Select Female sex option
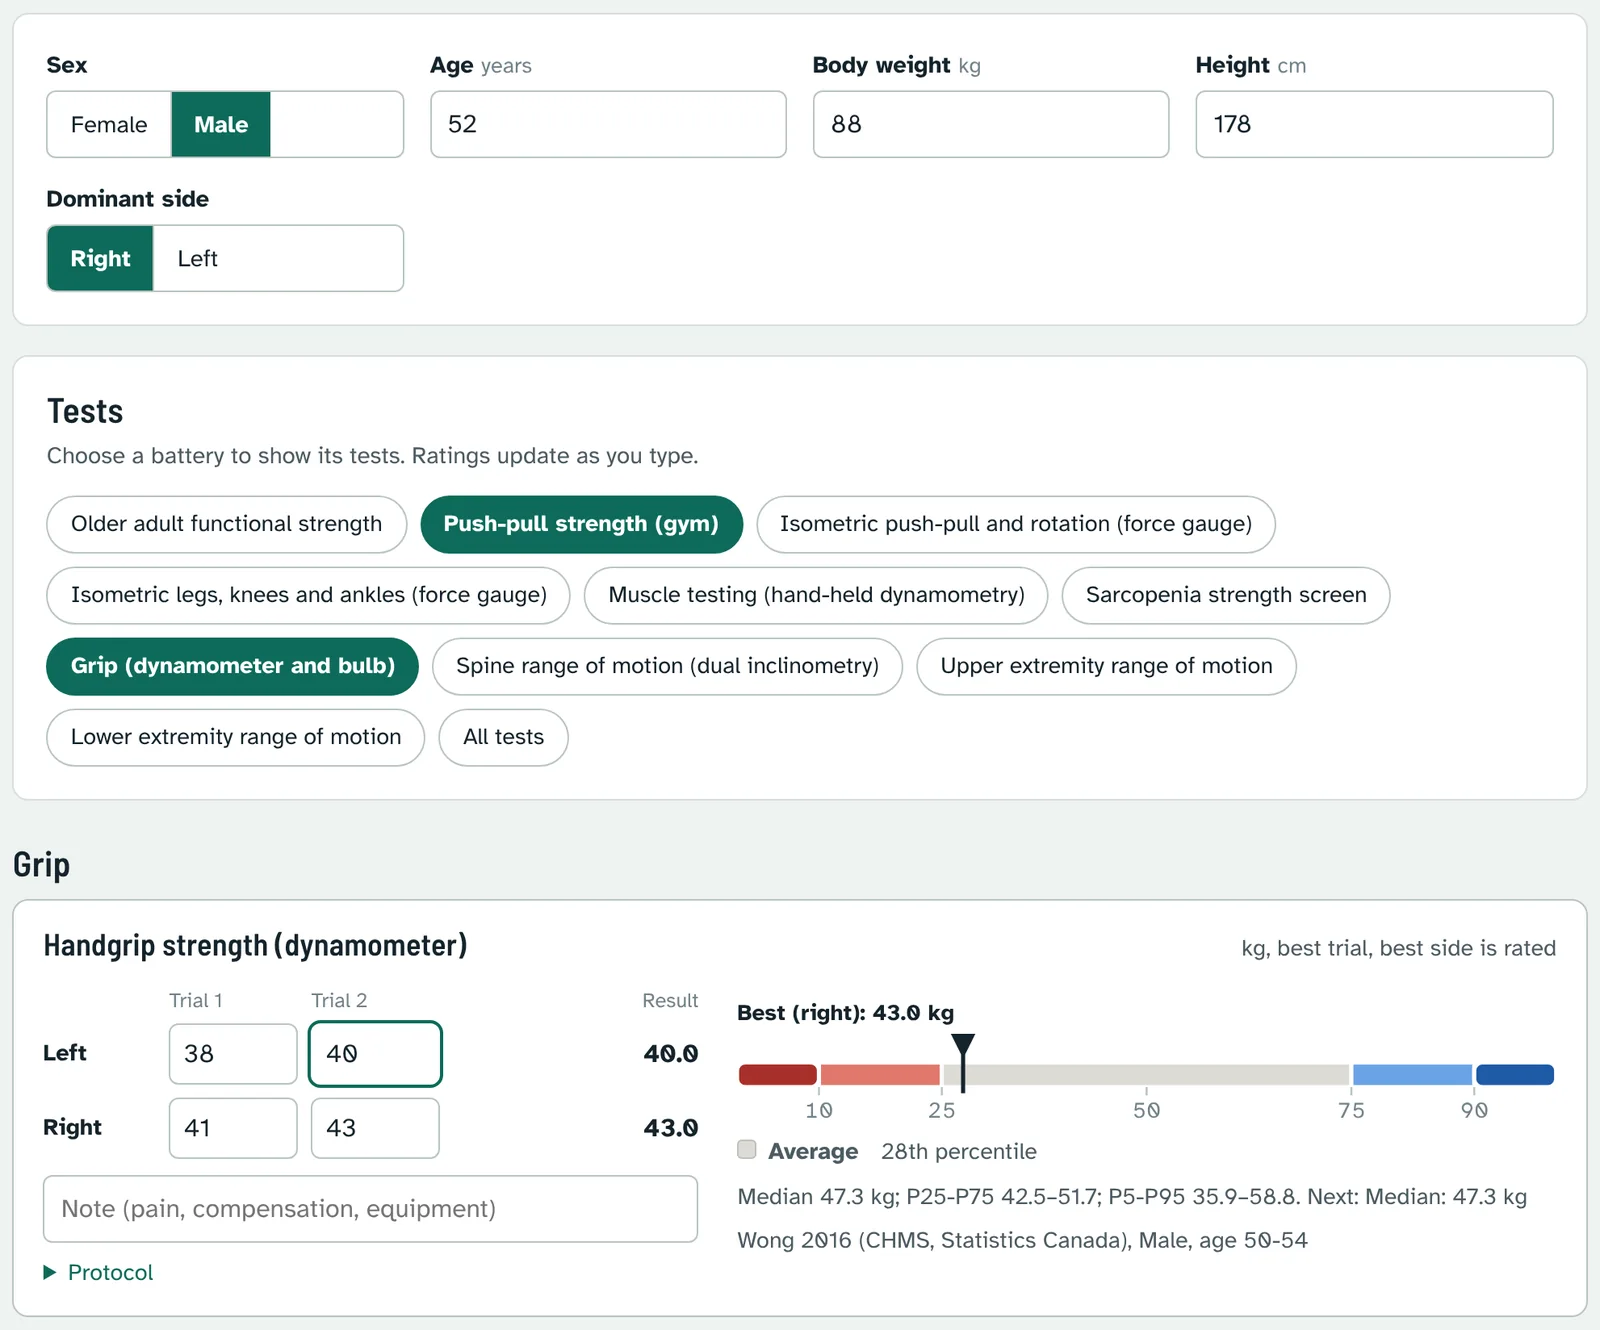This screenshot has width=1600, height=1330. (x=109, y=124)
